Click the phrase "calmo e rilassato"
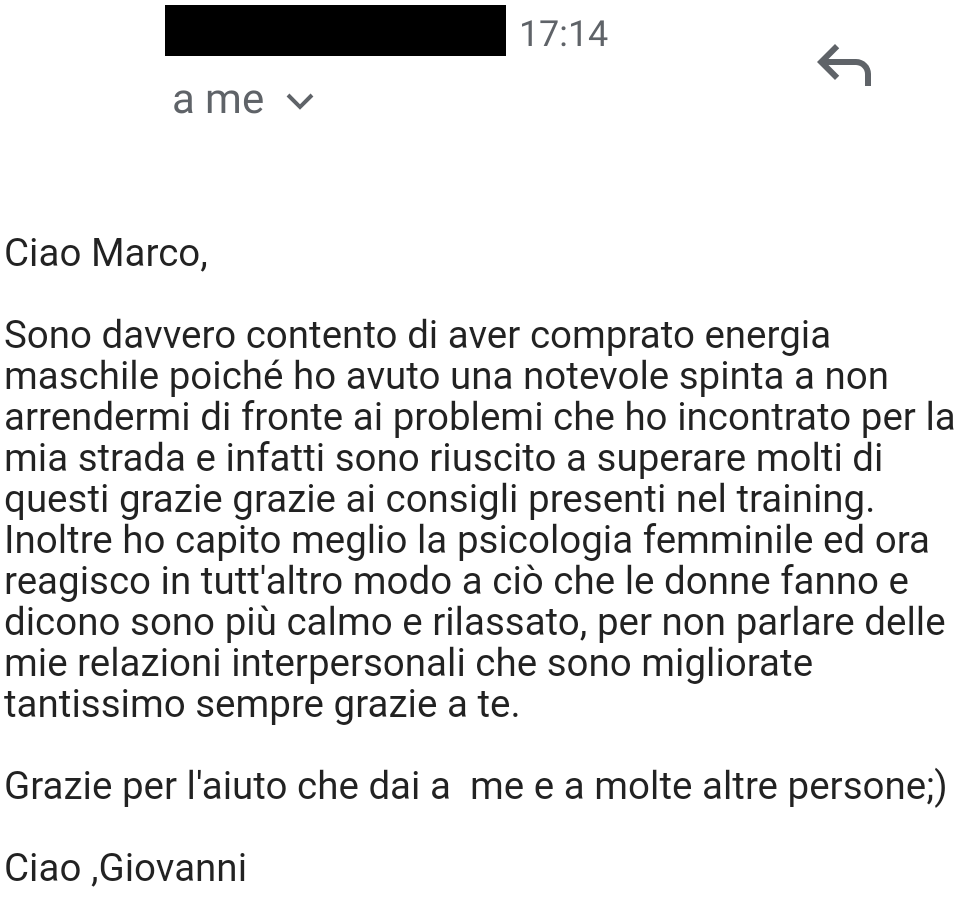 (x=433, y=622)
